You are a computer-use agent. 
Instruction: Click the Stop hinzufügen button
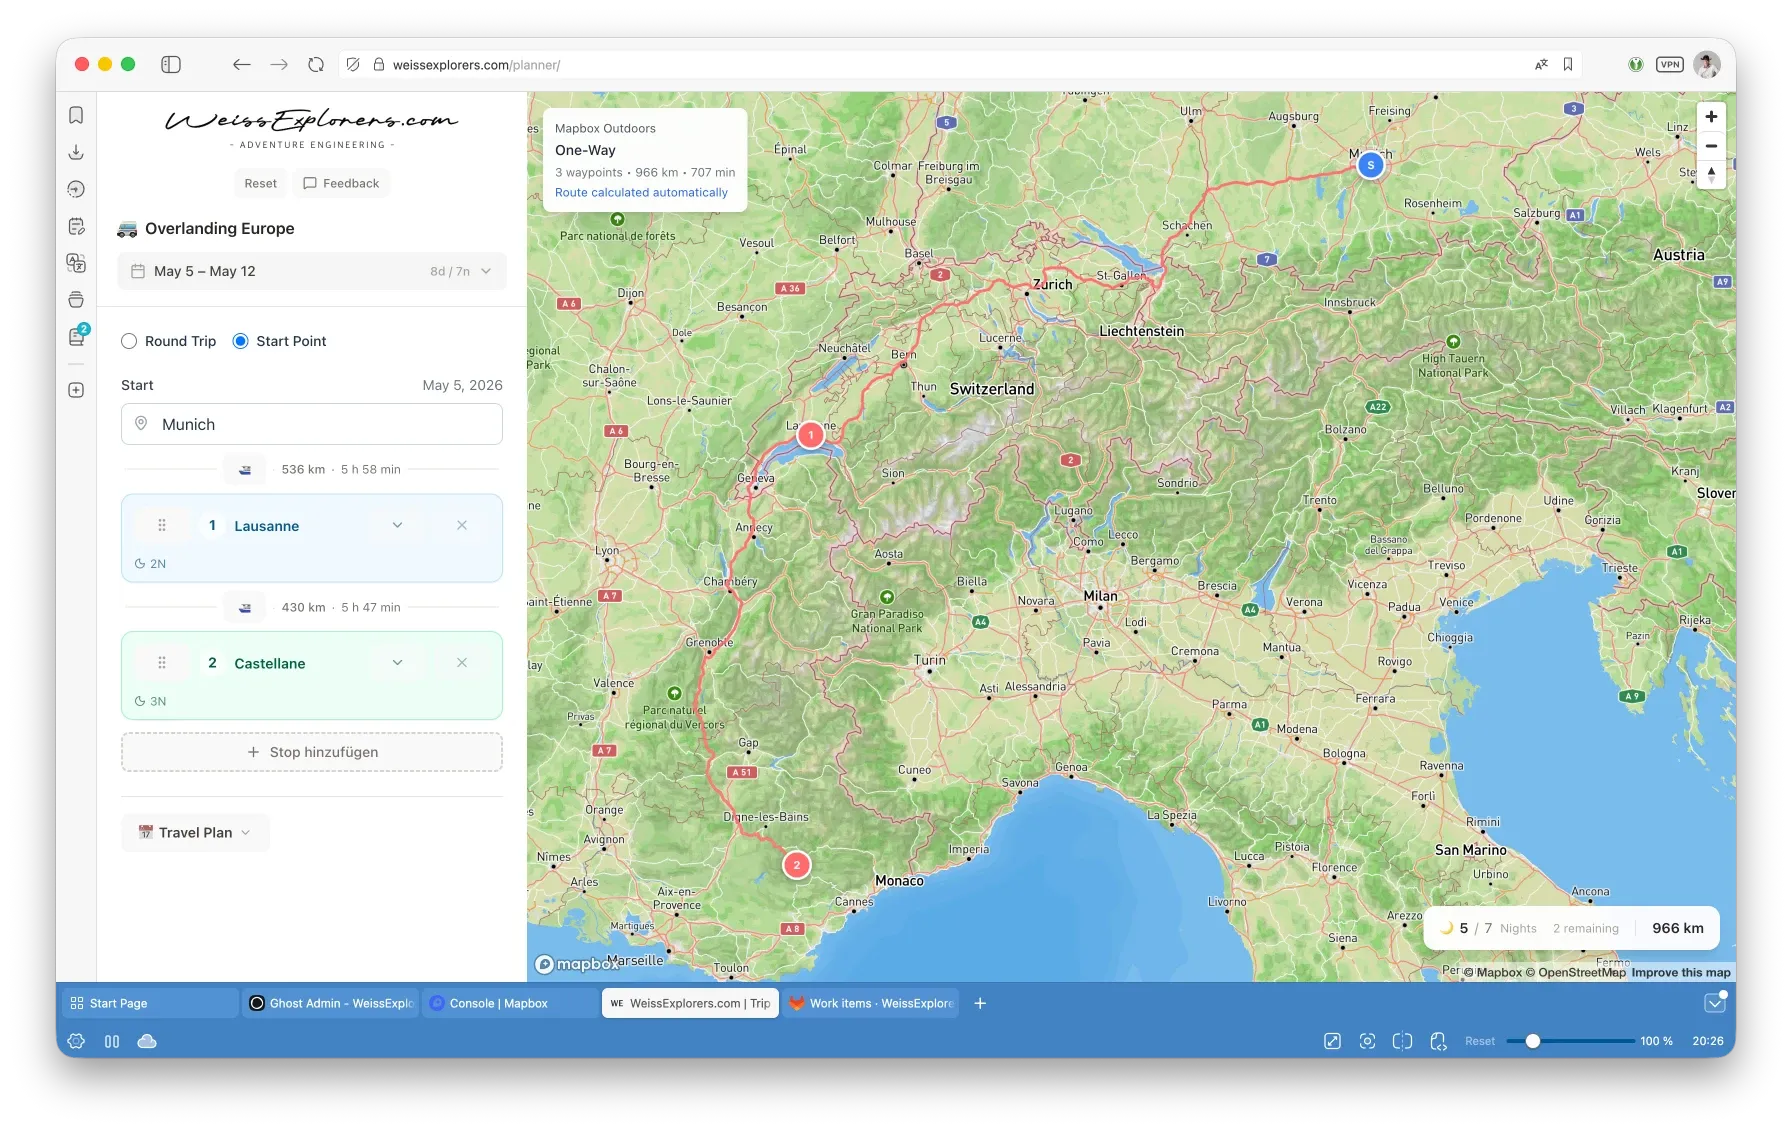(x=312, y=752)
